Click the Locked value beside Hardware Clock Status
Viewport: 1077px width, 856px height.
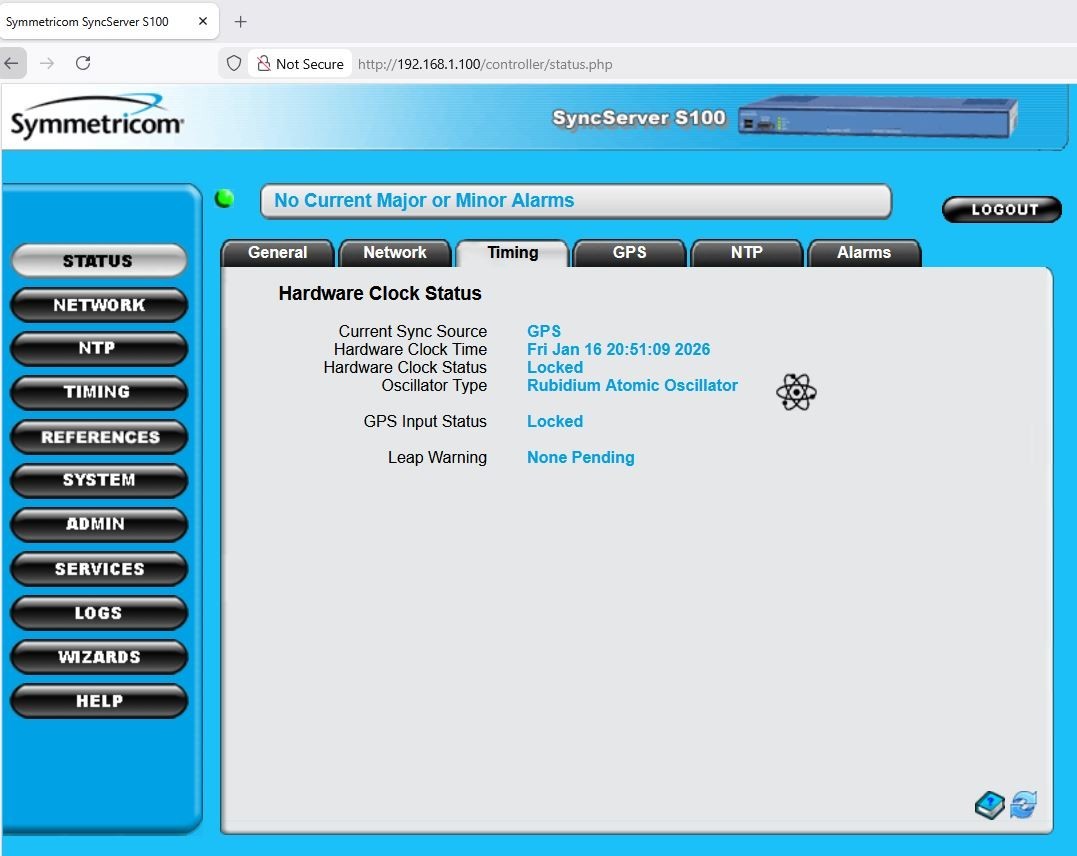pos(555,368)
